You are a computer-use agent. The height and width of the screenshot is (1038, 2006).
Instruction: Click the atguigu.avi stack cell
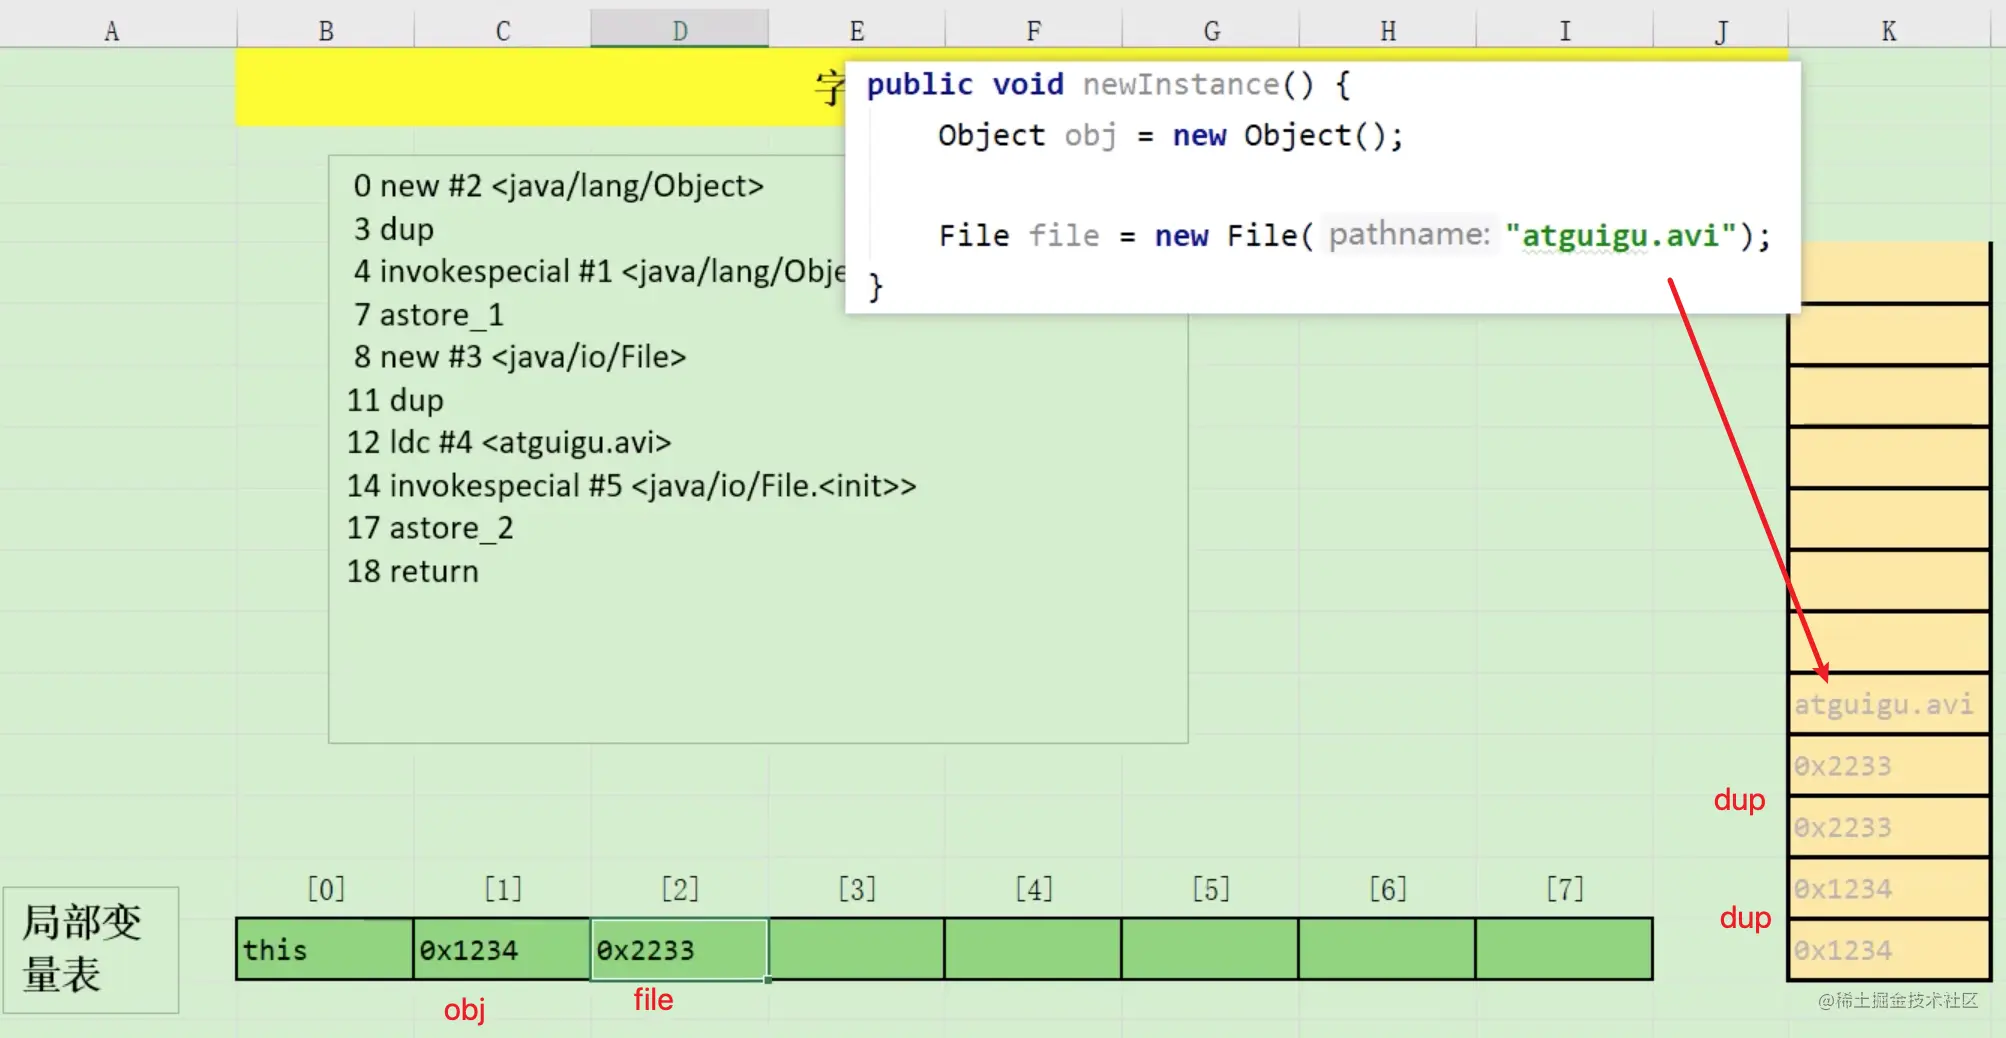pos(1888,704)
